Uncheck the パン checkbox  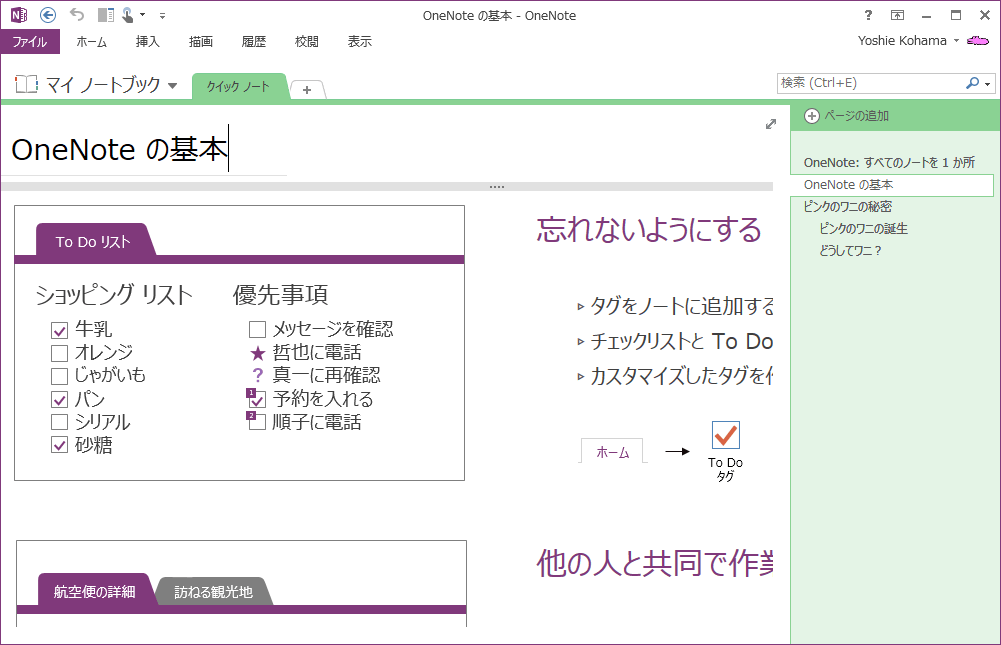click(59, 400)
